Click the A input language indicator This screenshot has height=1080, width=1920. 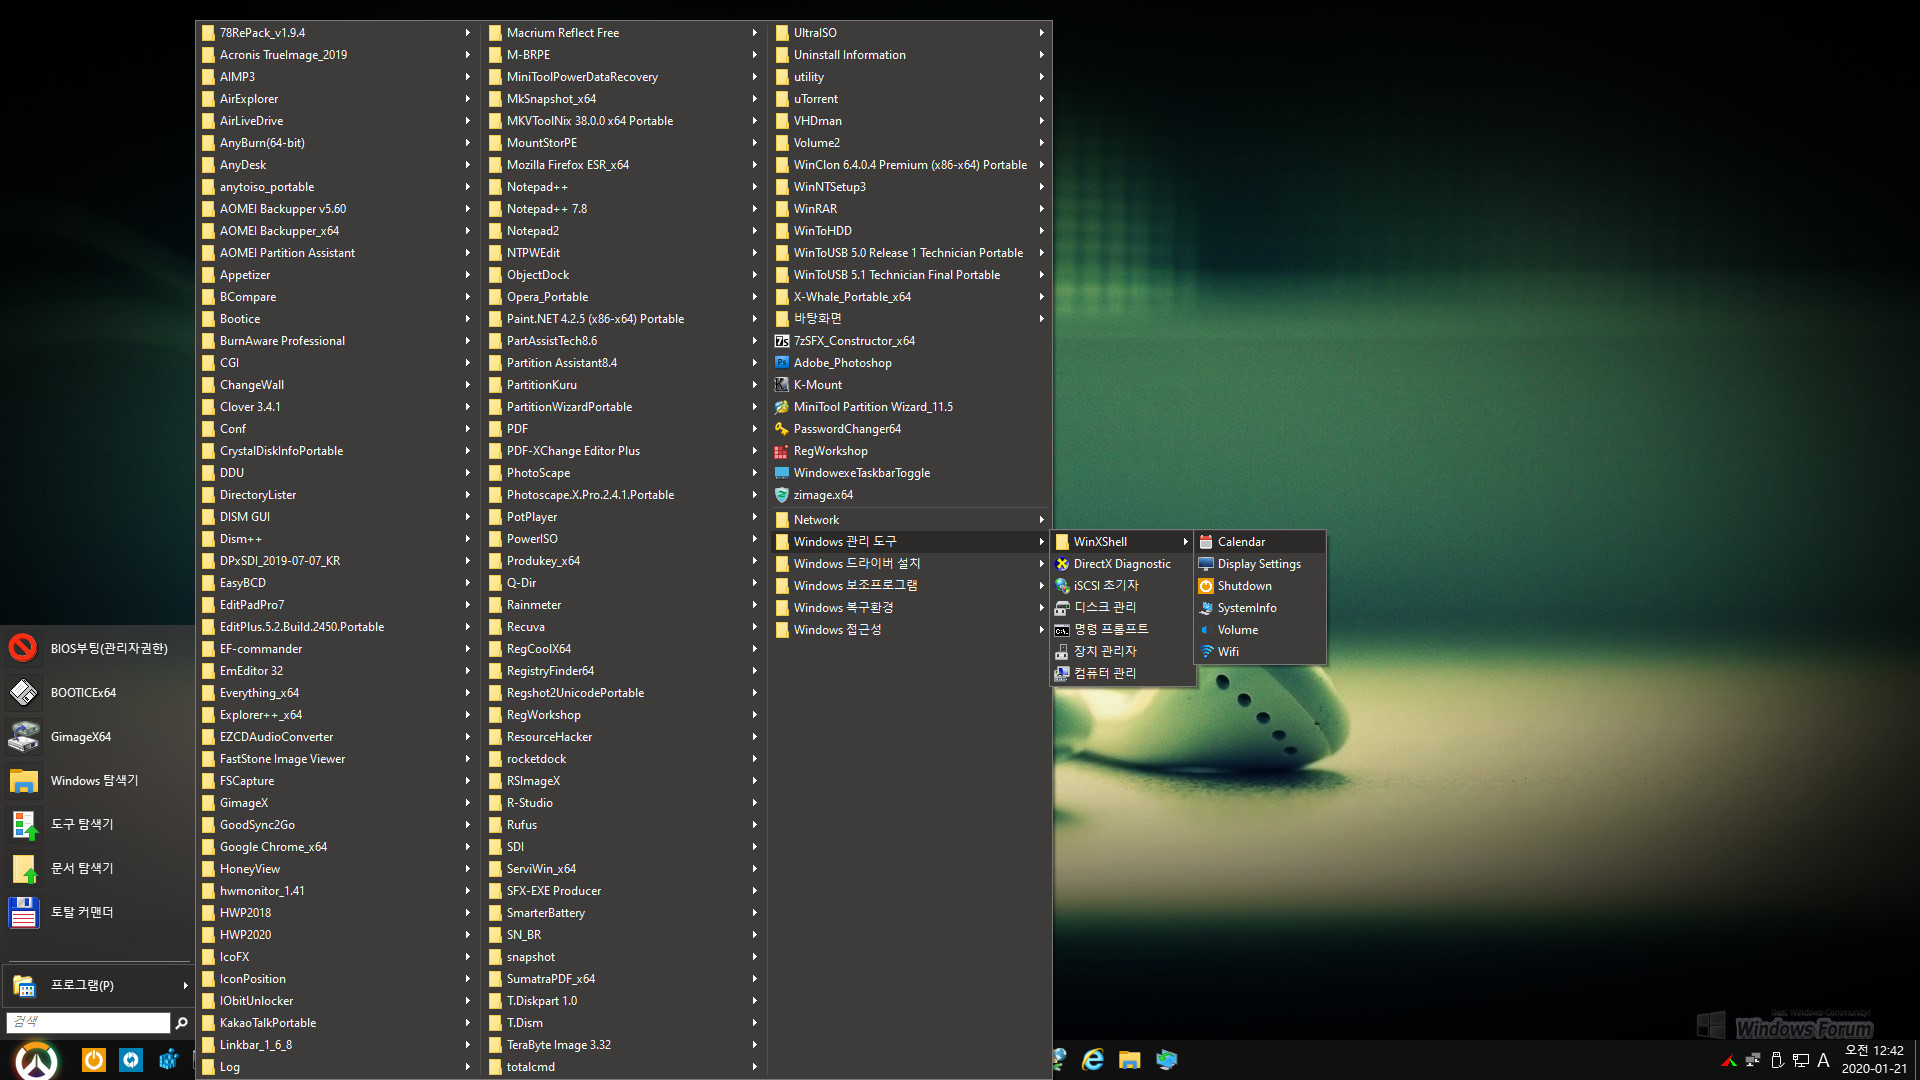[x=1823, y=1060]
